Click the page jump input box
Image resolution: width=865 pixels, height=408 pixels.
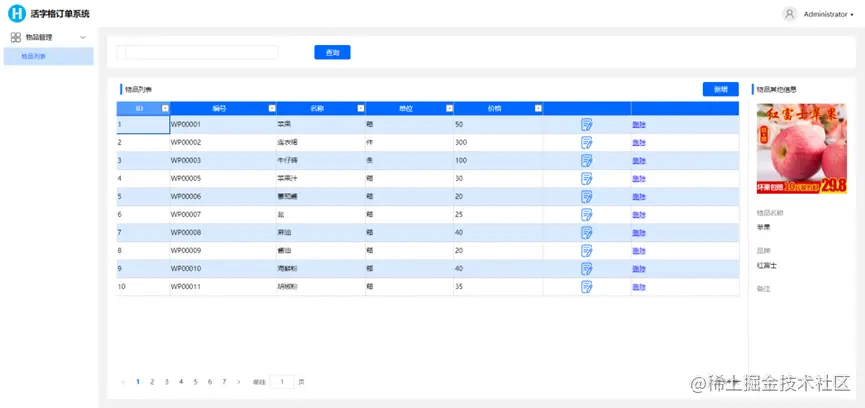click(x=282, y=382)
